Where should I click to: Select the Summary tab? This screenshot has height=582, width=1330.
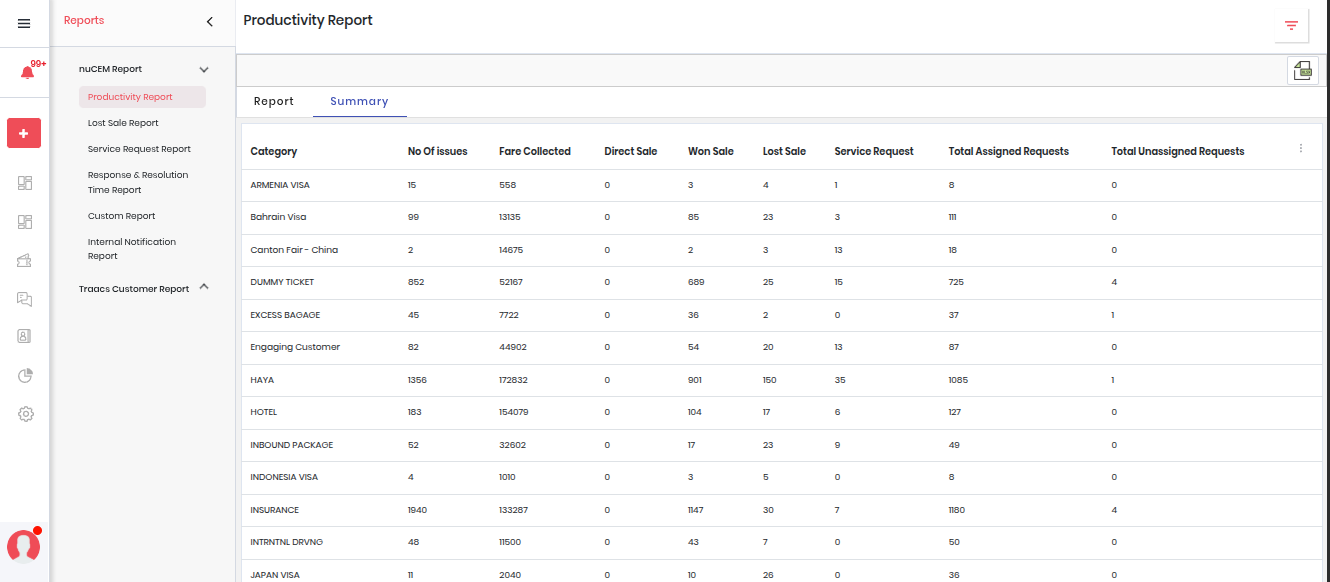(359, 102)
